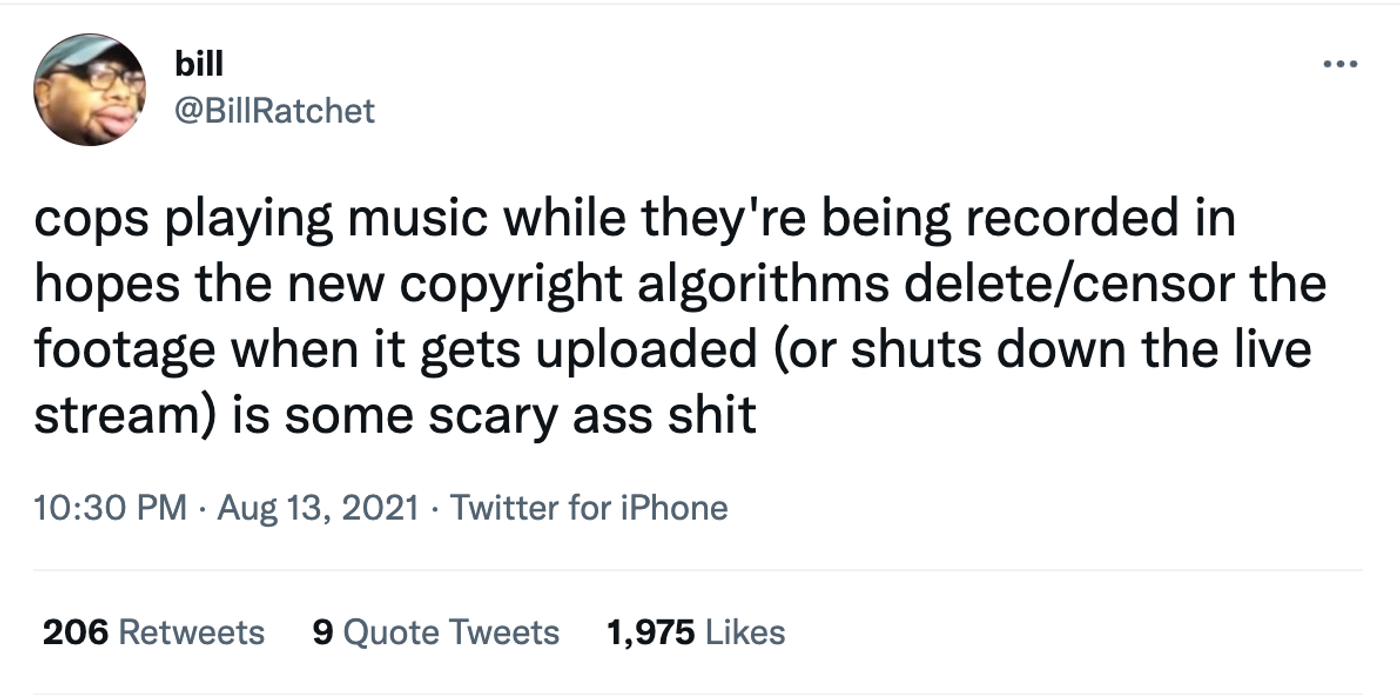
Task: Click the like count "1,975"
Action: coord(651,632)
